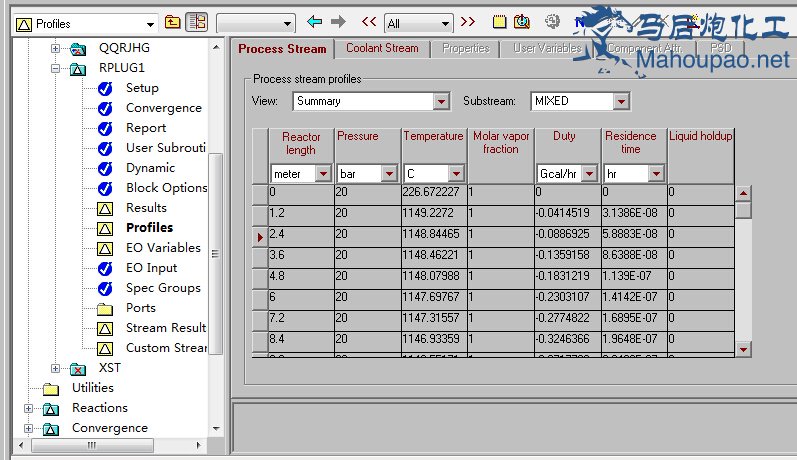Expand the Convergence folder node at the bottom
The image size is (797, 460).
(28, 428)
